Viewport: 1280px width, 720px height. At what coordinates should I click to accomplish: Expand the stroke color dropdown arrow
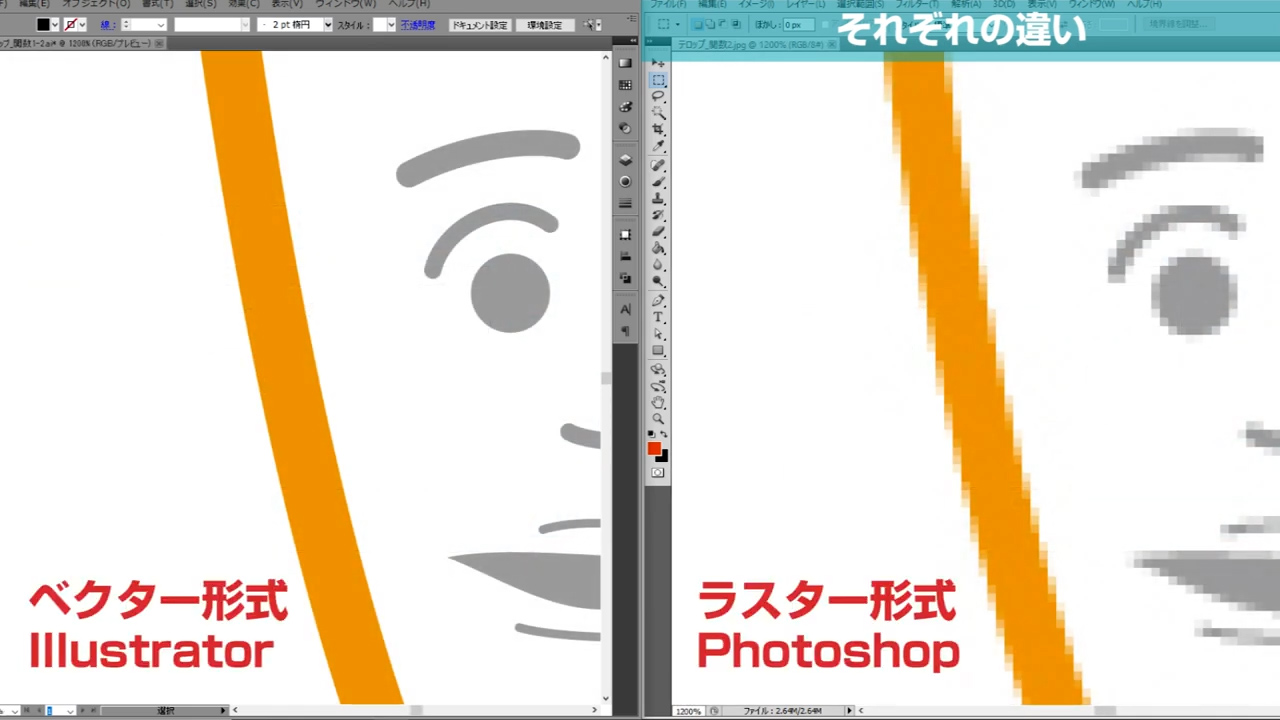(83, 24)
